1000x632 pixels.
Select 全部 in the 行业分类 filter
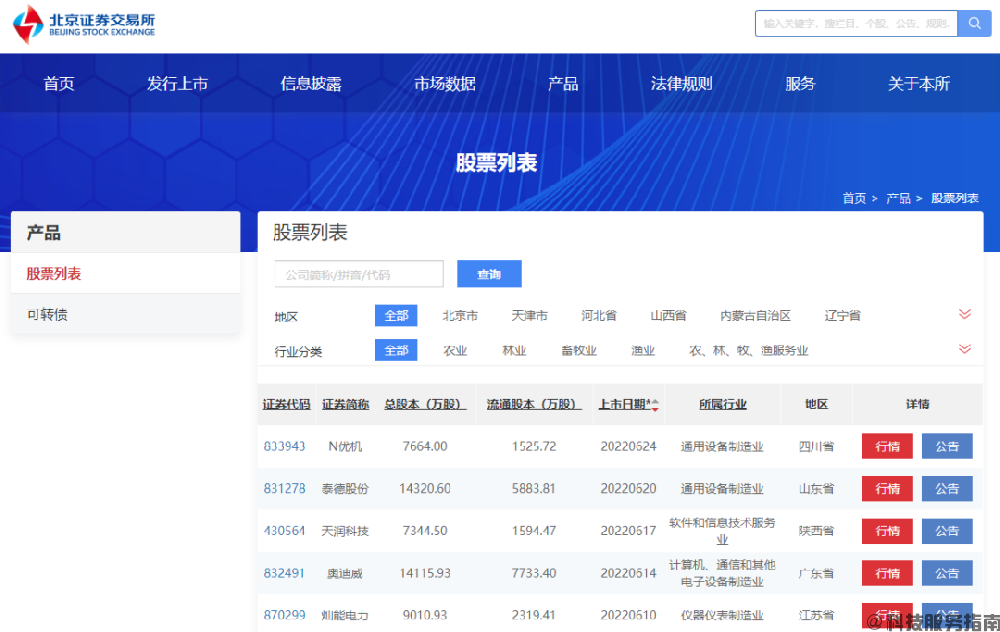(x=396, y=350)
